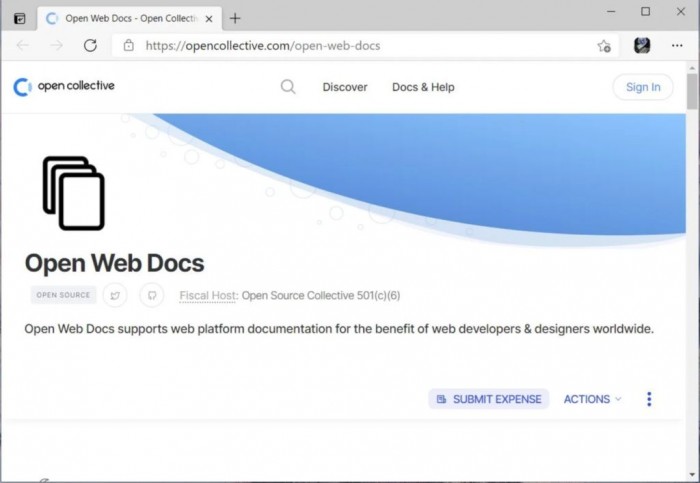This screenshot has width=700, height=483.
Task: Click the Open Web Docs stacked-pages logo
Action: 73,193
